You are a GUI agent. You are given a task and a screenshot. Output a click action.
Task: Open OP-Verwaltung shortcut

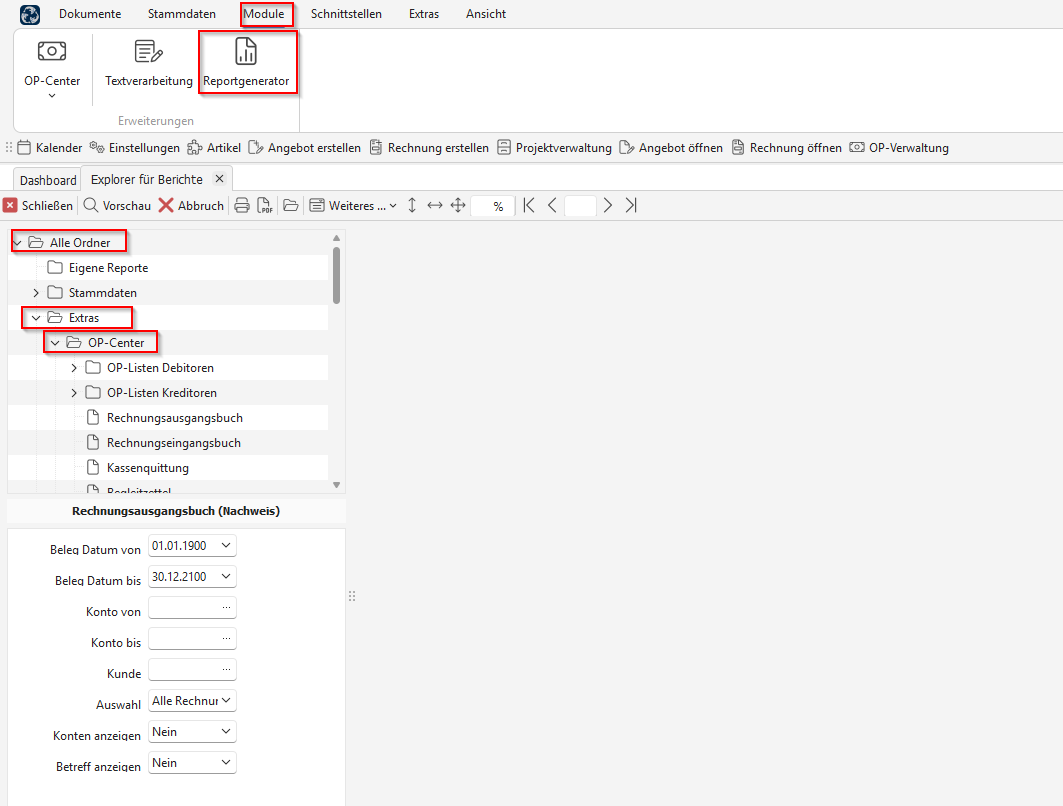(899, 148)
